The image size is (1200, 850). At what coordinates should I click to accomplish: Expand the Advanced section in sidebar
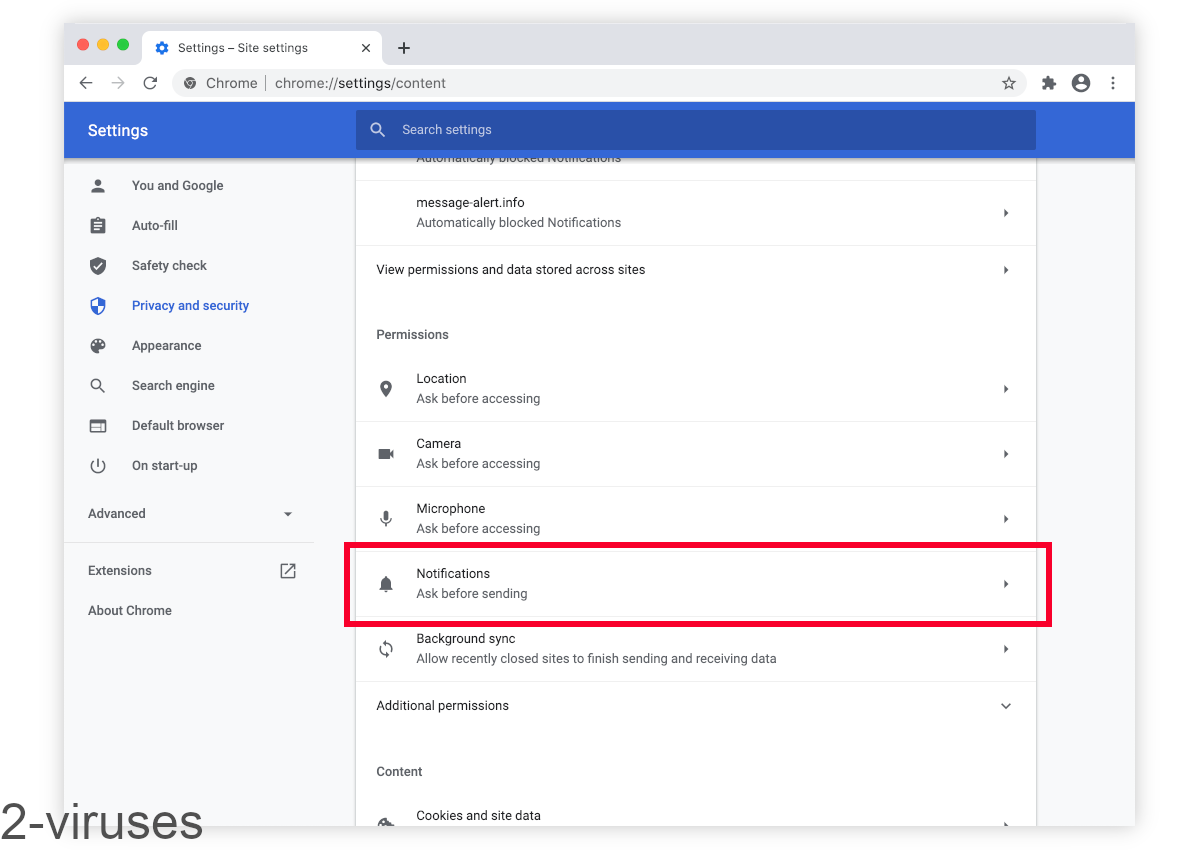[190, 514]
